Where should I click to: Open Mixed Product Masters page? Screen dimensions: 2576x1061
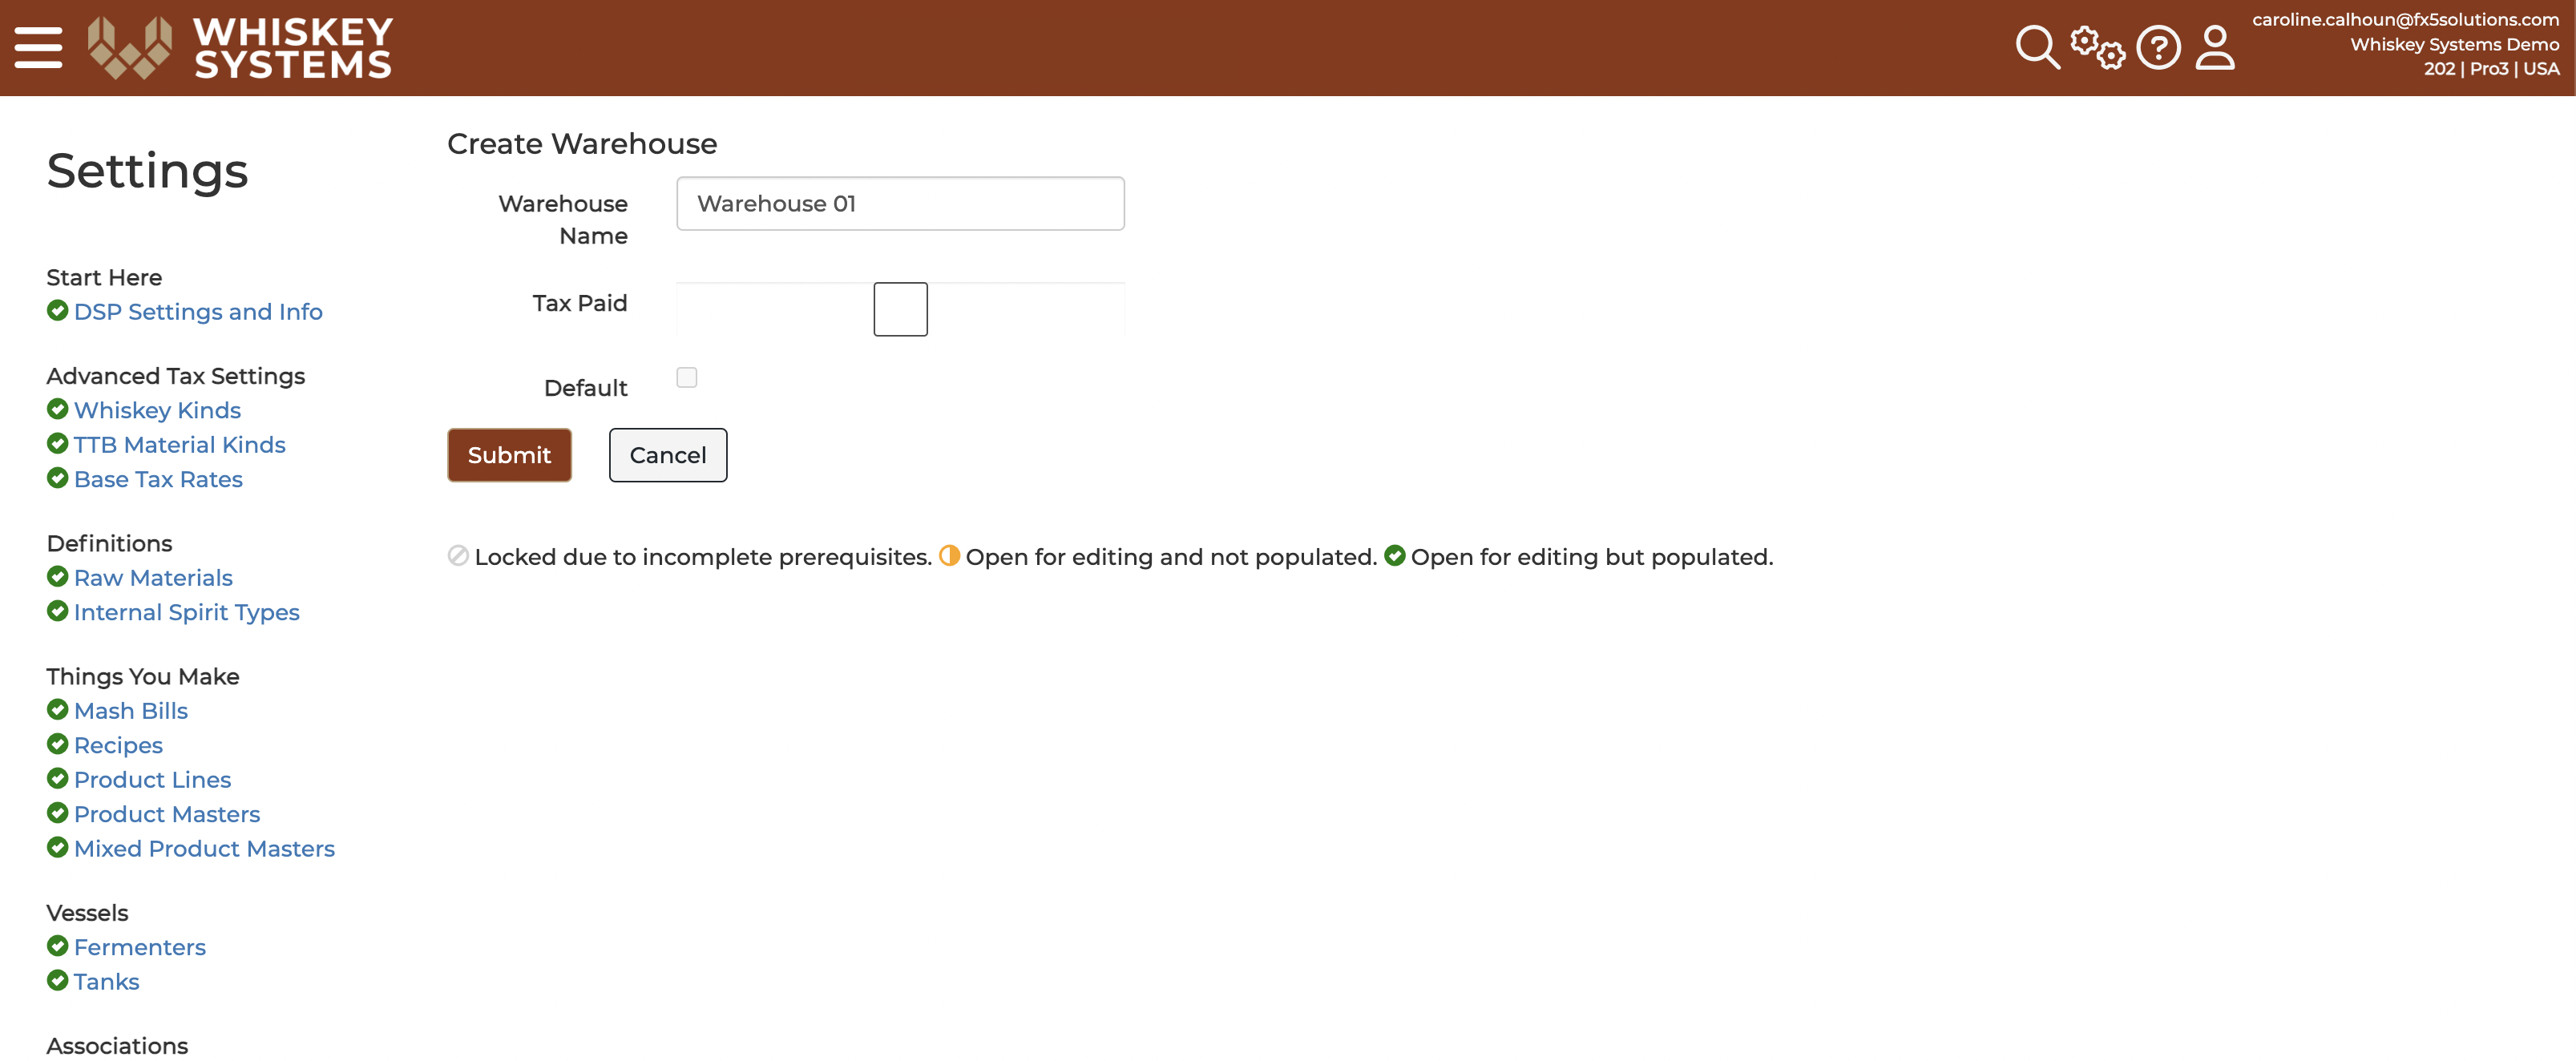(204, 848)
